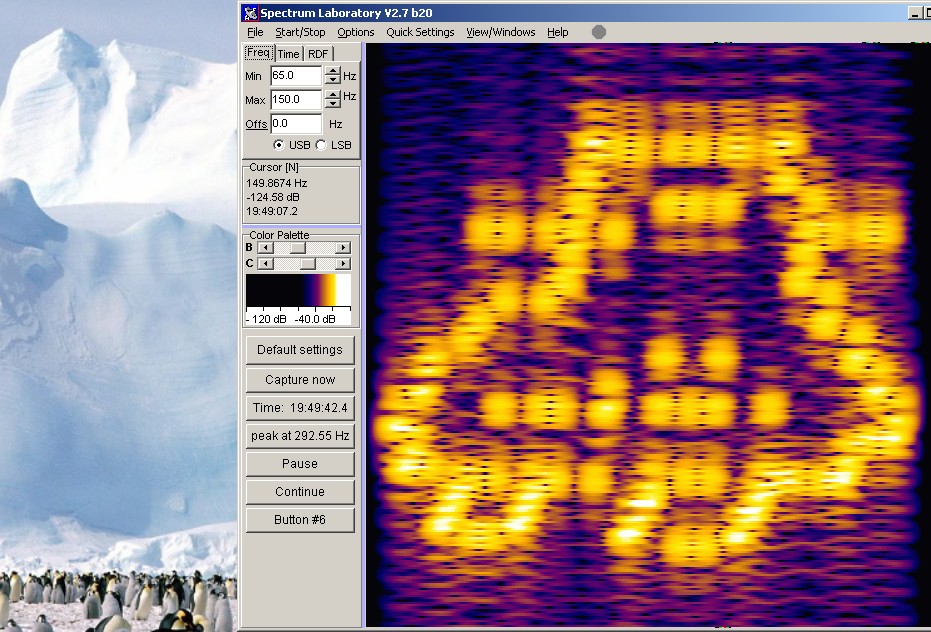
Task: Click the Default settings button
Action: pos(300,350)
